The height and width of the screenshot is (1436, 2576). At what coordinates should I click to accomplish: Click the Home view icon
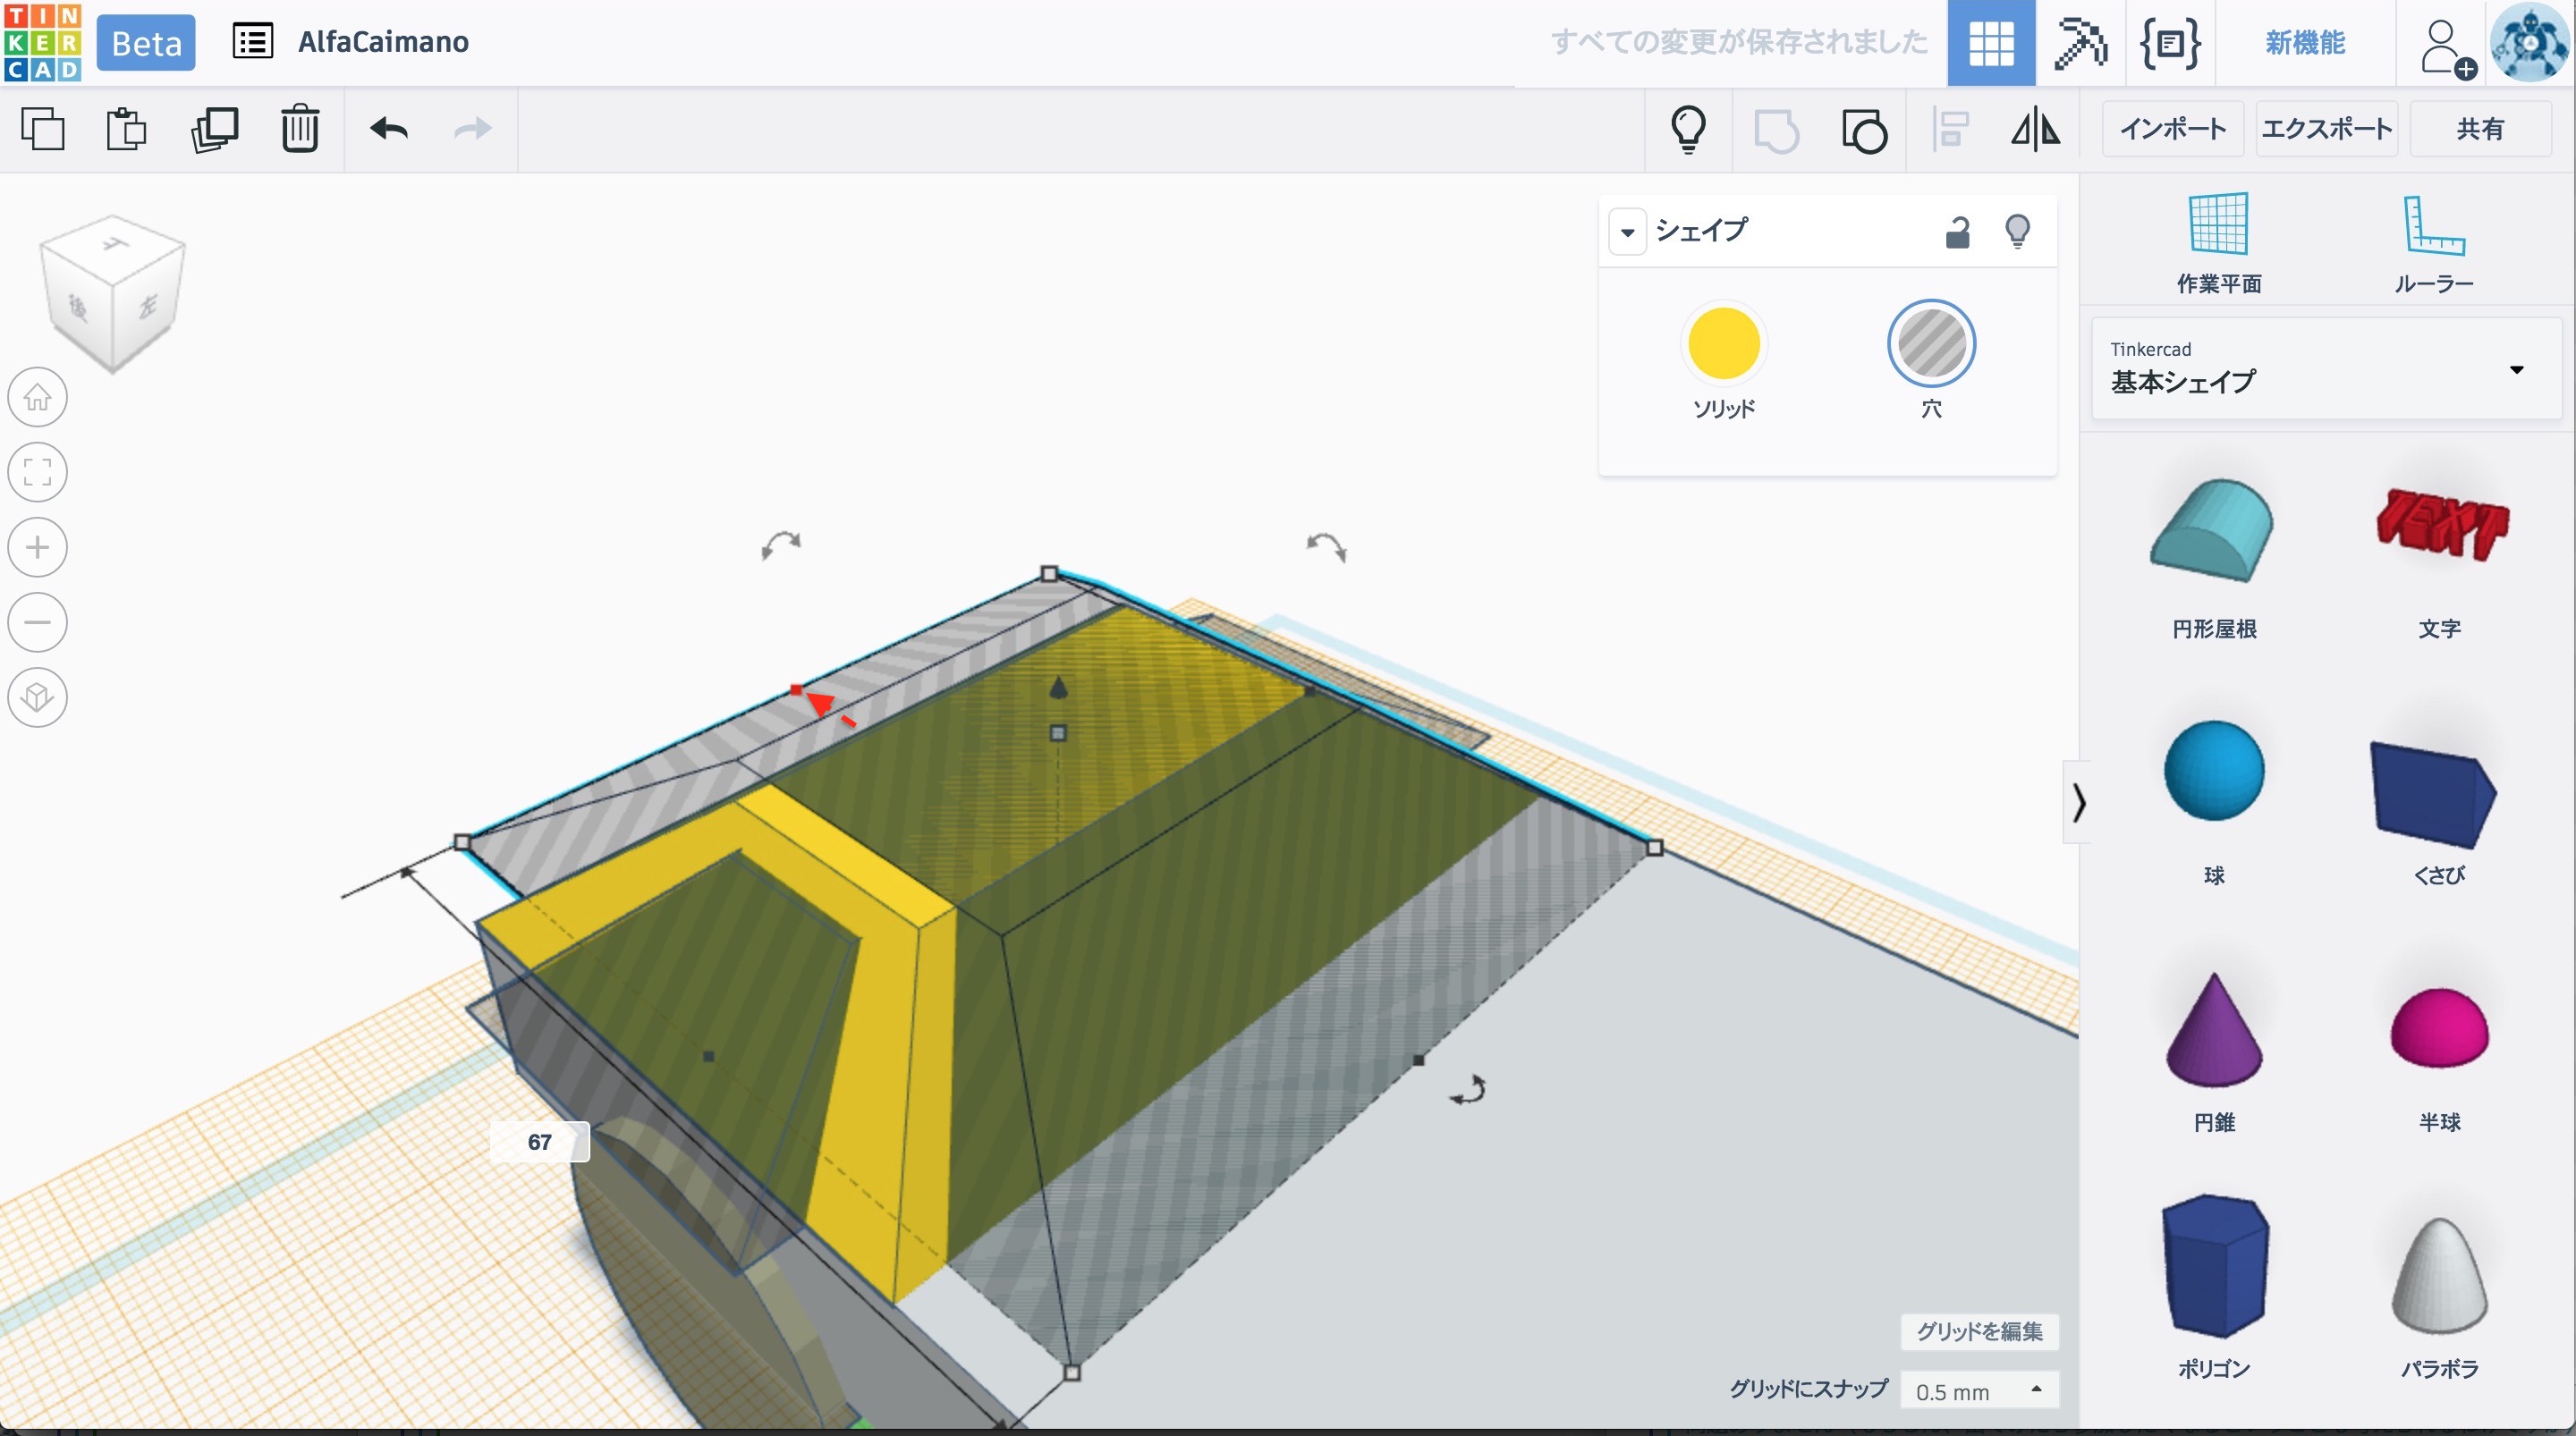[38, 398]
